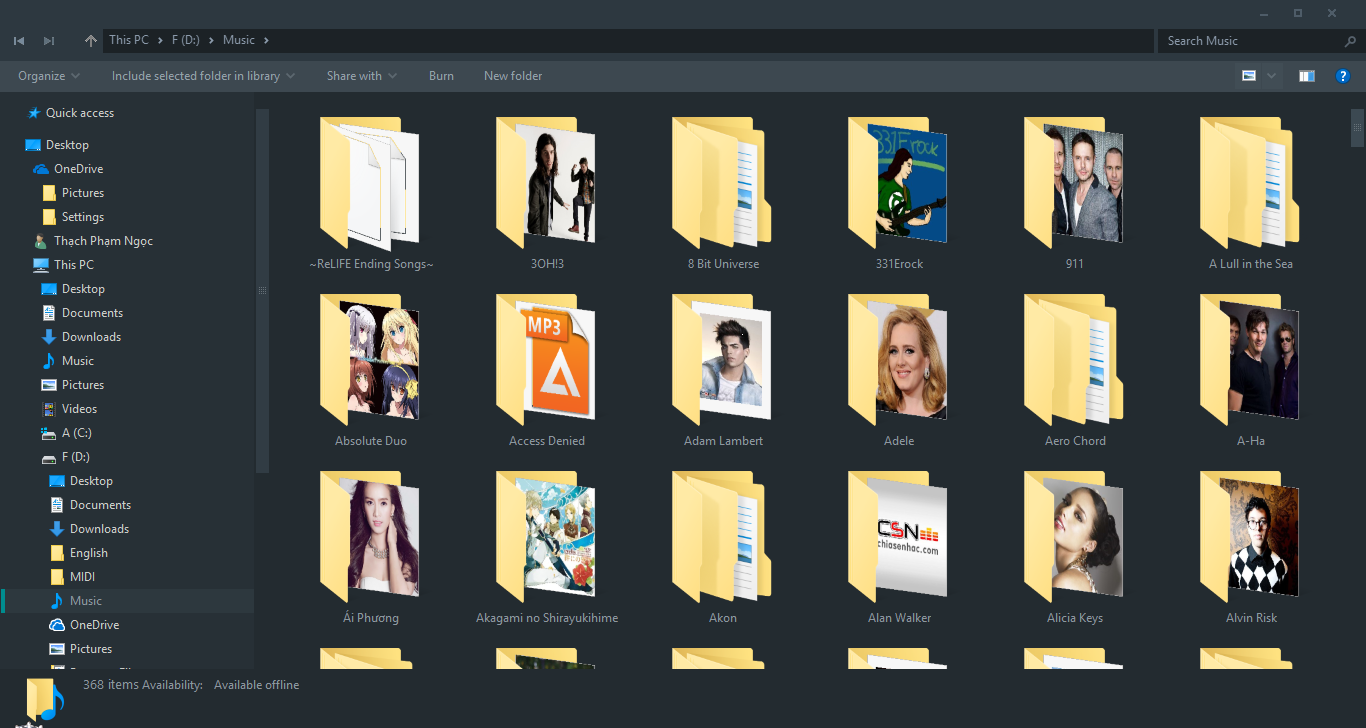Screen dimensions: 1366x728
Task: Click the search magnifier icon
Action: pos(1351,41)
